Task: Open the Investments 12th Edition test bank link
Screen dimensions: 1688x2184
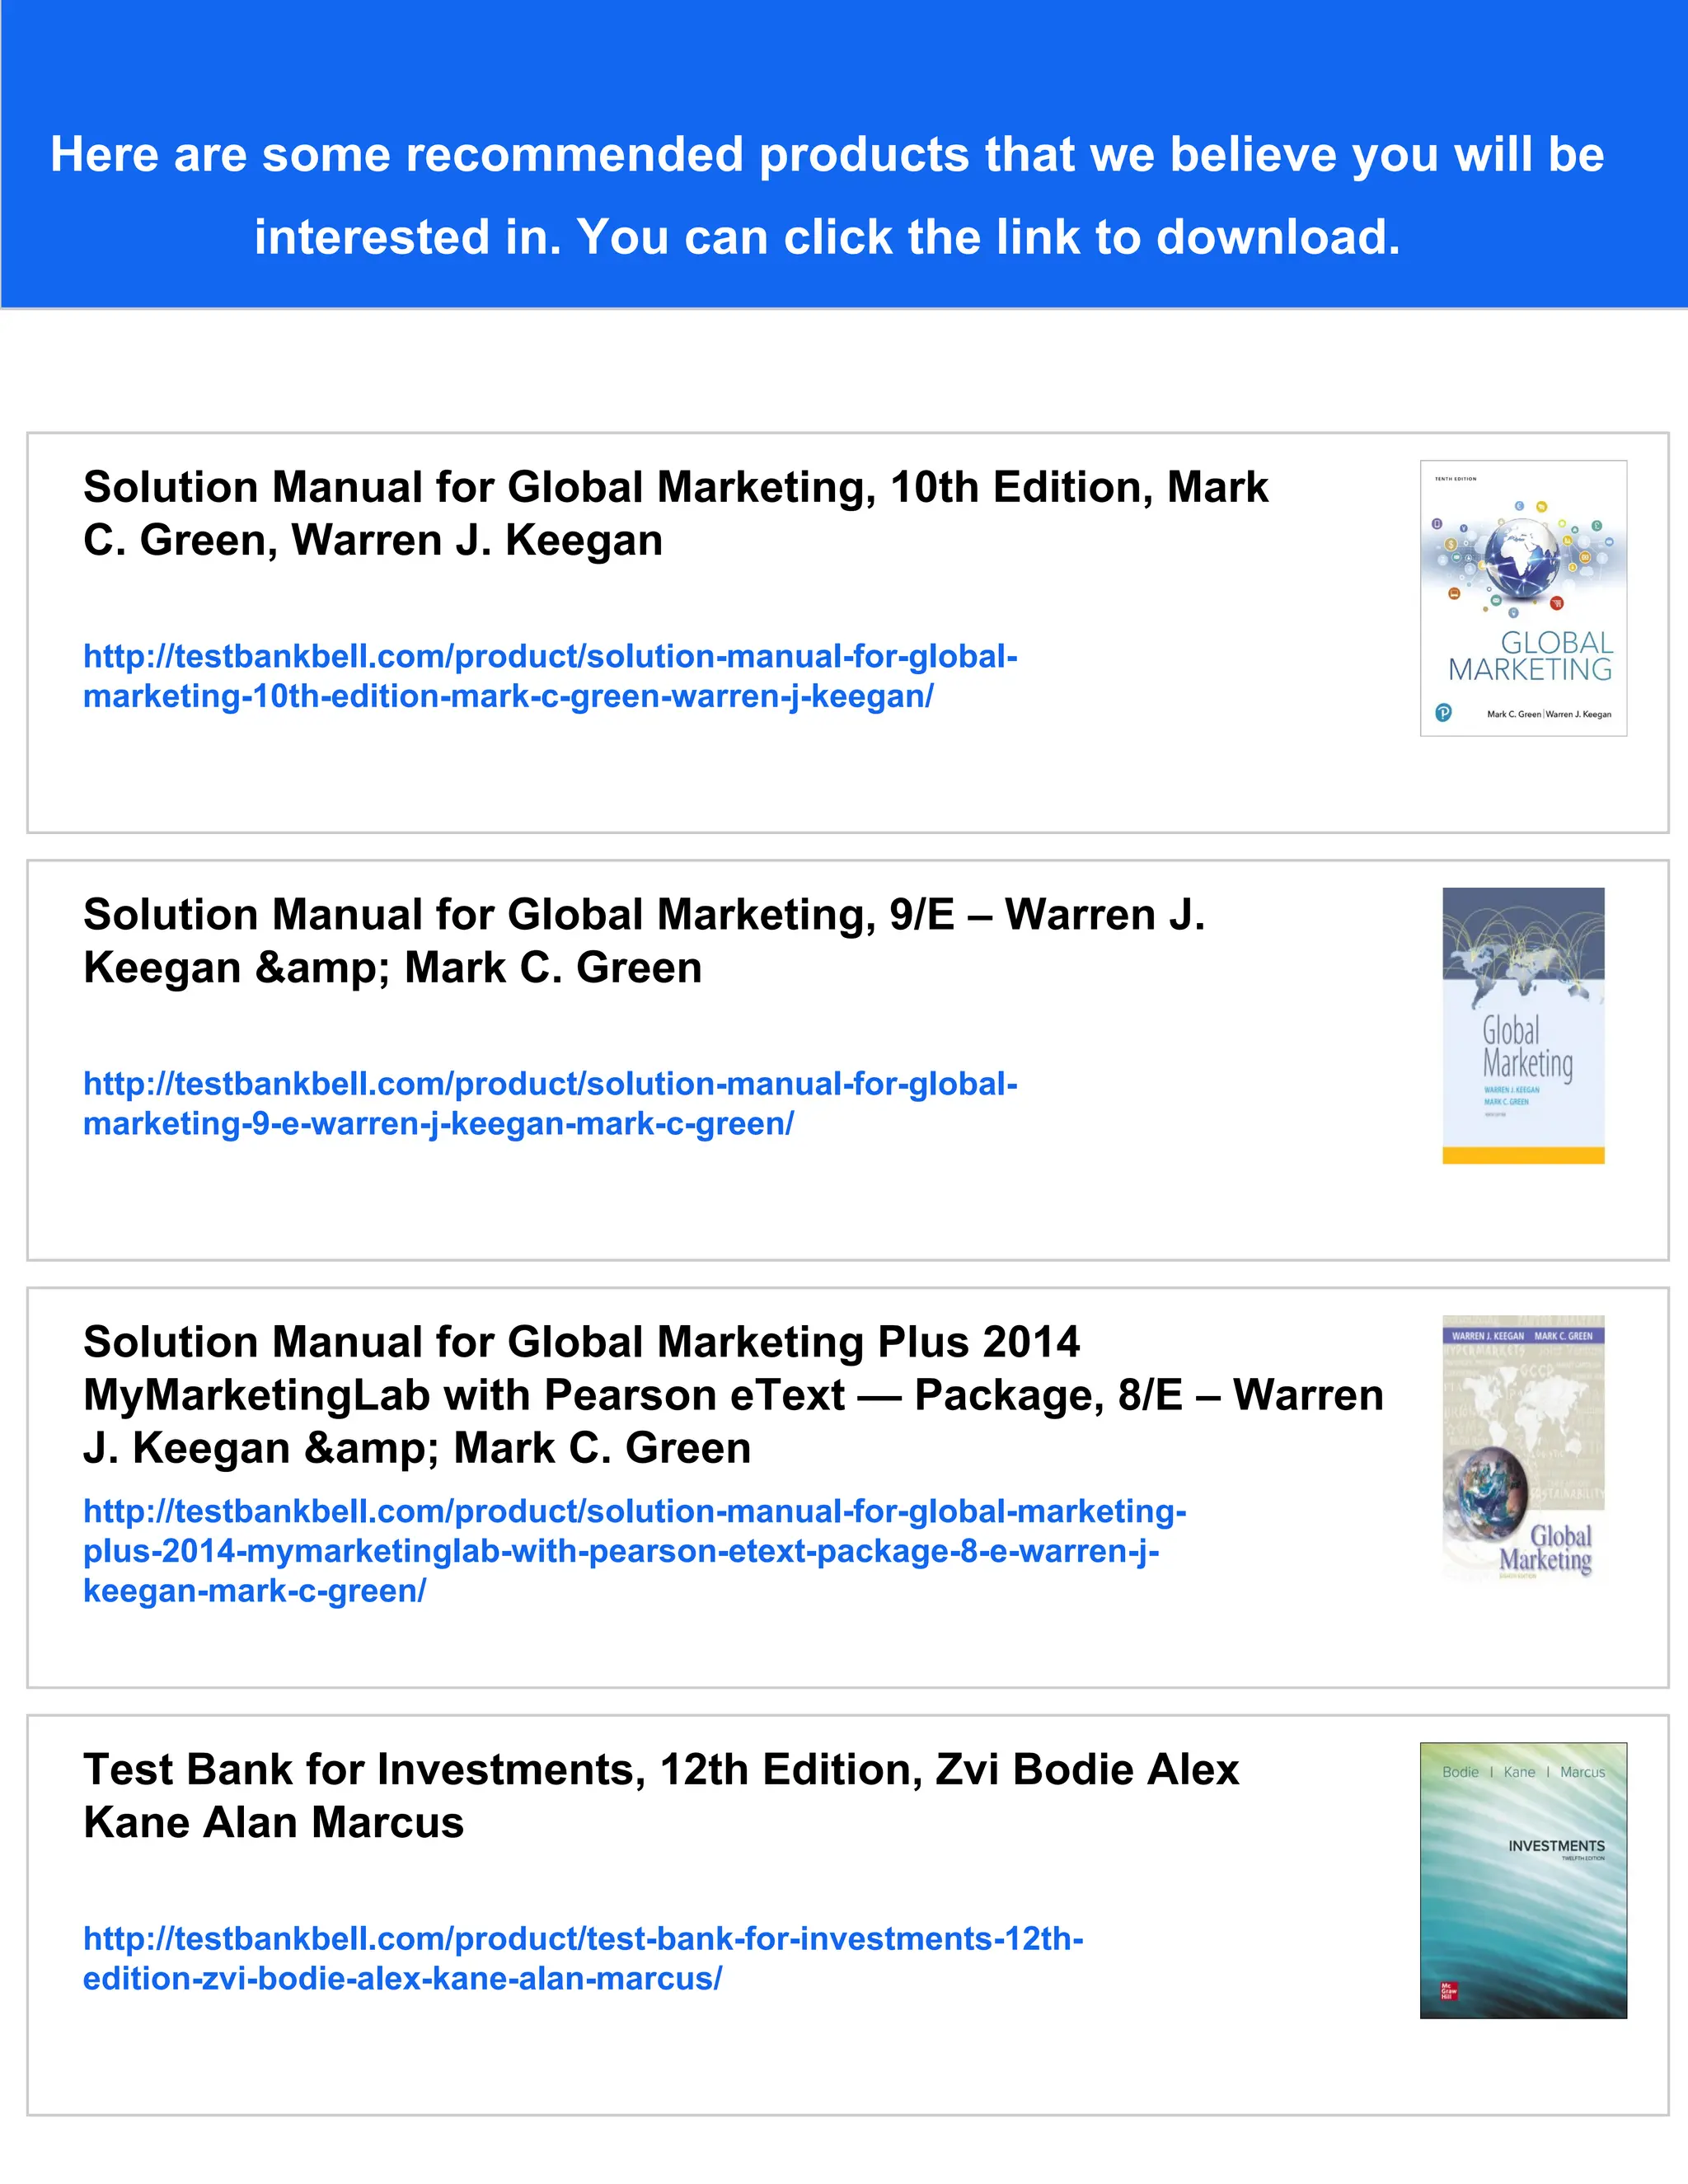Action: click(x=583, y=1958)
